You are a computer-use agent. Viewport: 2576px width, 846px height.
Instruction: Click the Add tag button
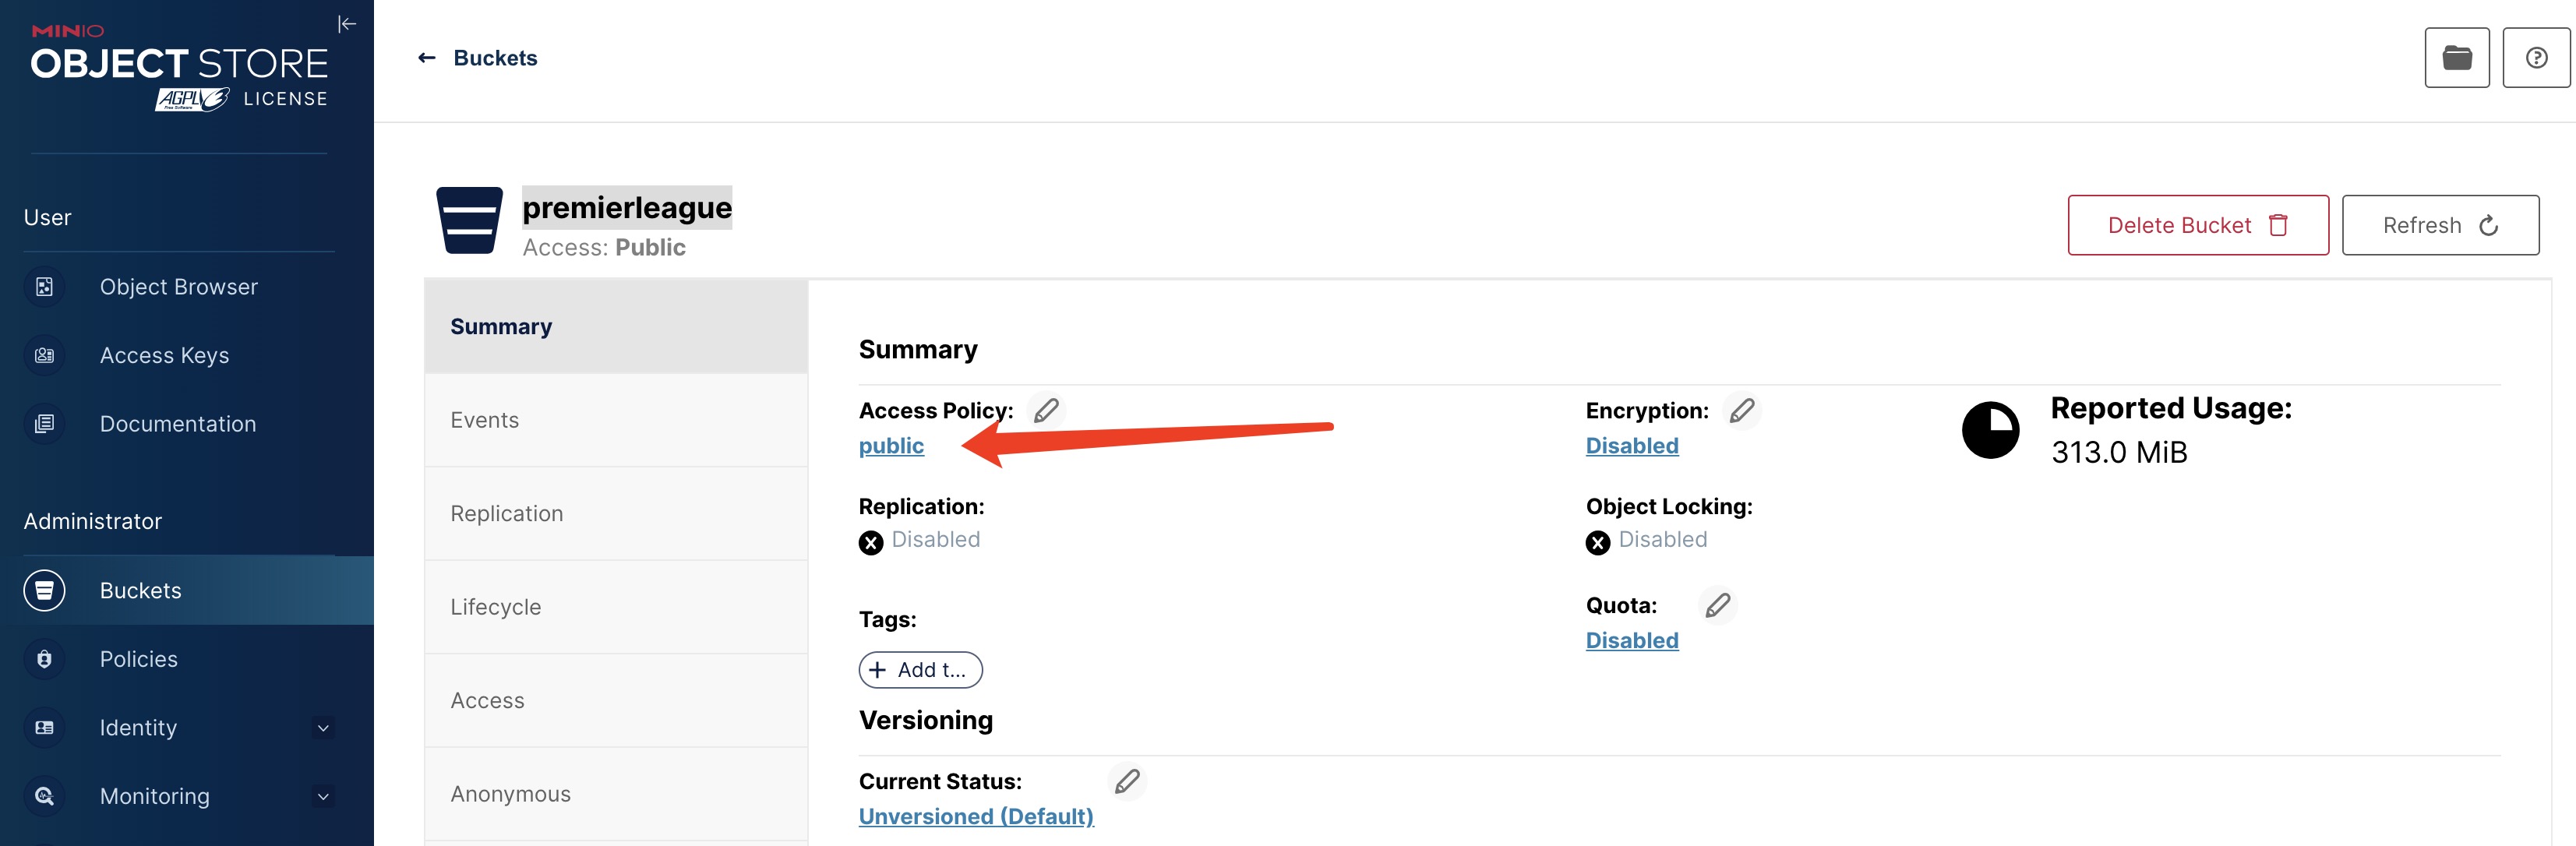(x=920, y=670)
